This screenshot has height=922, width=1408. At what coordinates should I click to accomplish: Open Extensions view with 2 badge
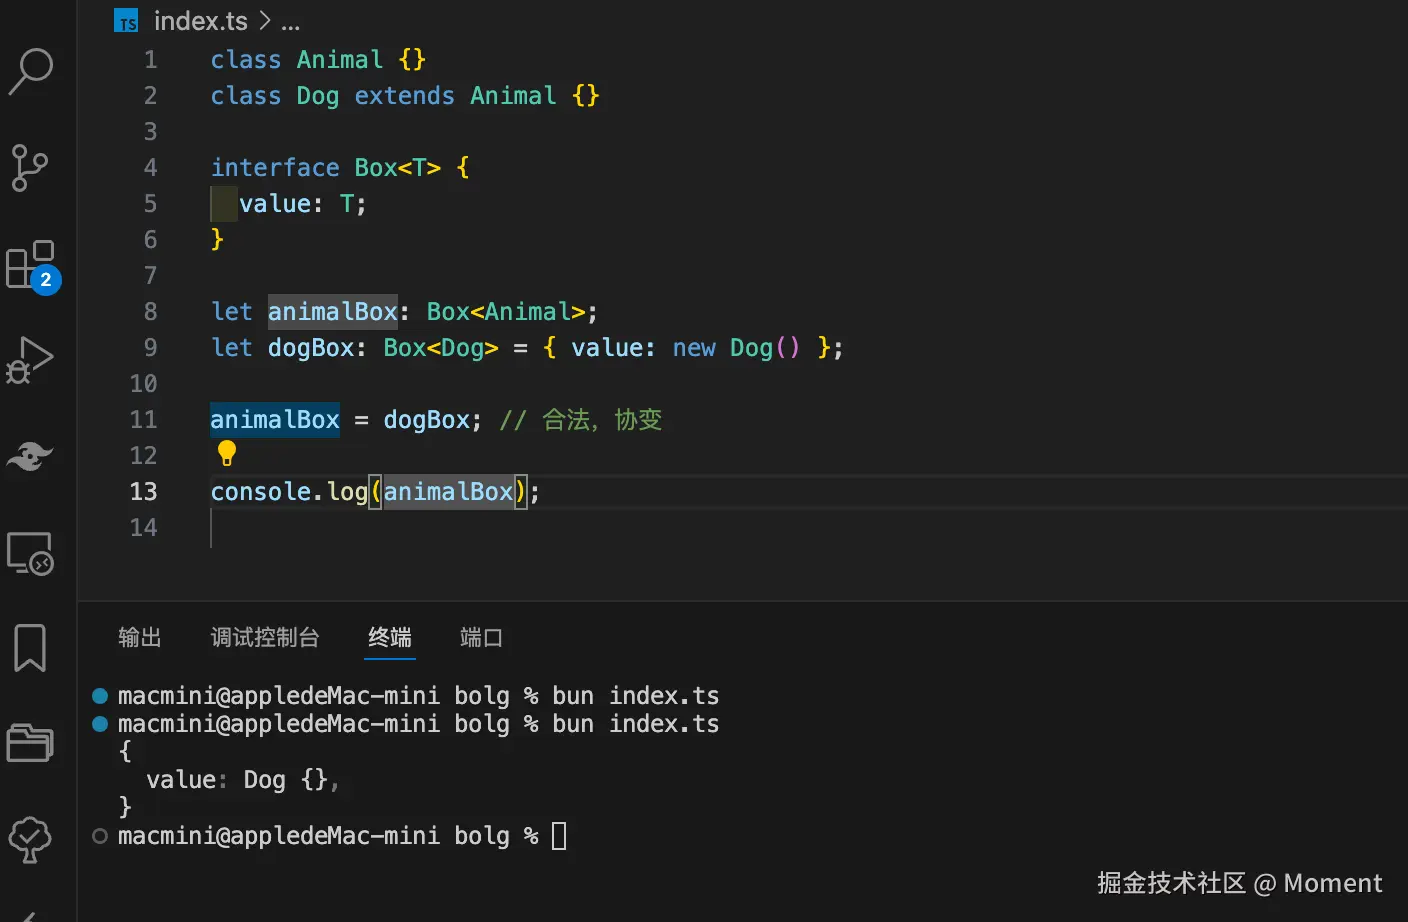[x=31, y=265]
